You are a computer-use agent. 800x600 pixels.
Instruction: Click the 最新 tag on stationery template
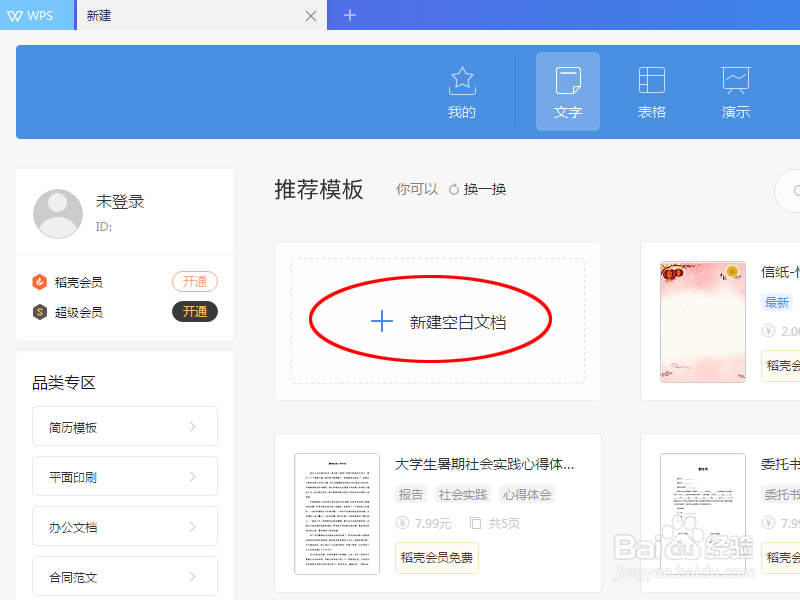pyautogui.click(x=777, y=303)
